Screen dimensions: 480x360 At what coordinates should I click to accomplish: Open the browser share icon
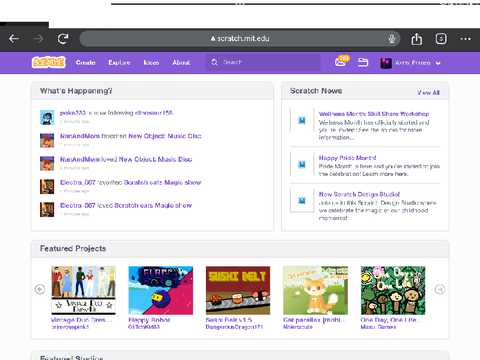coord(416,39)
